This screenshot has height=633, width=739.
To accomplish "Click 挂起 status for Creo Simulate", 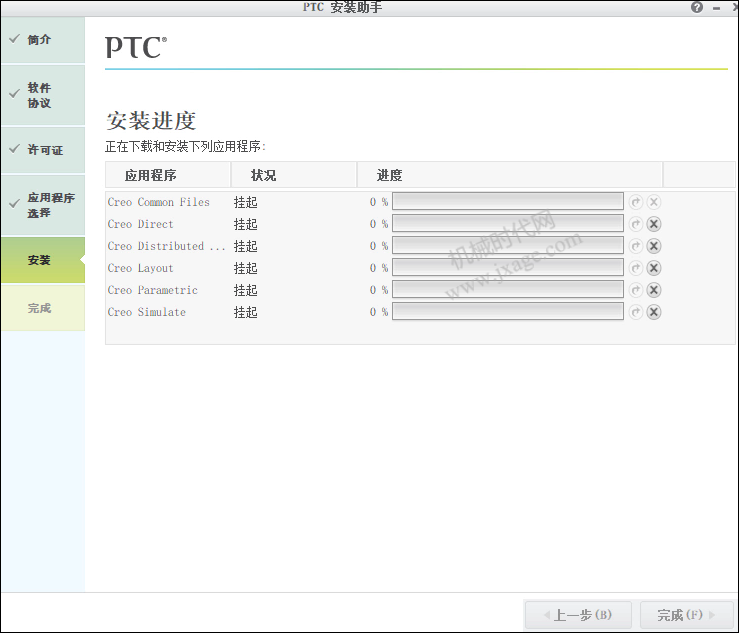I will [246, 312].
